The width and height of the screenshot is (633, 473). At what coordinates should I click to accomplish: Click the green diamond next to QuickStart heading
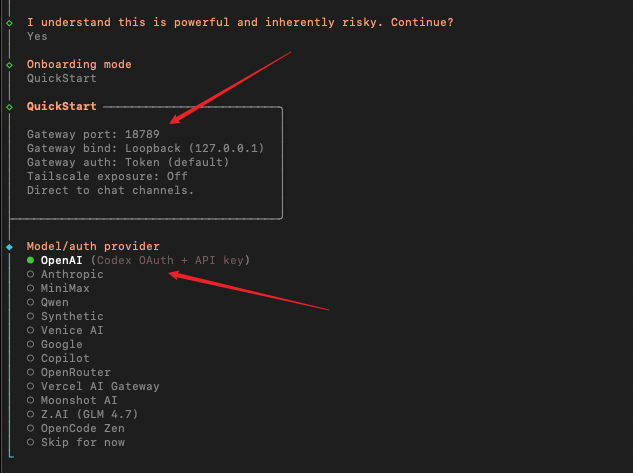tap(10, 107)
